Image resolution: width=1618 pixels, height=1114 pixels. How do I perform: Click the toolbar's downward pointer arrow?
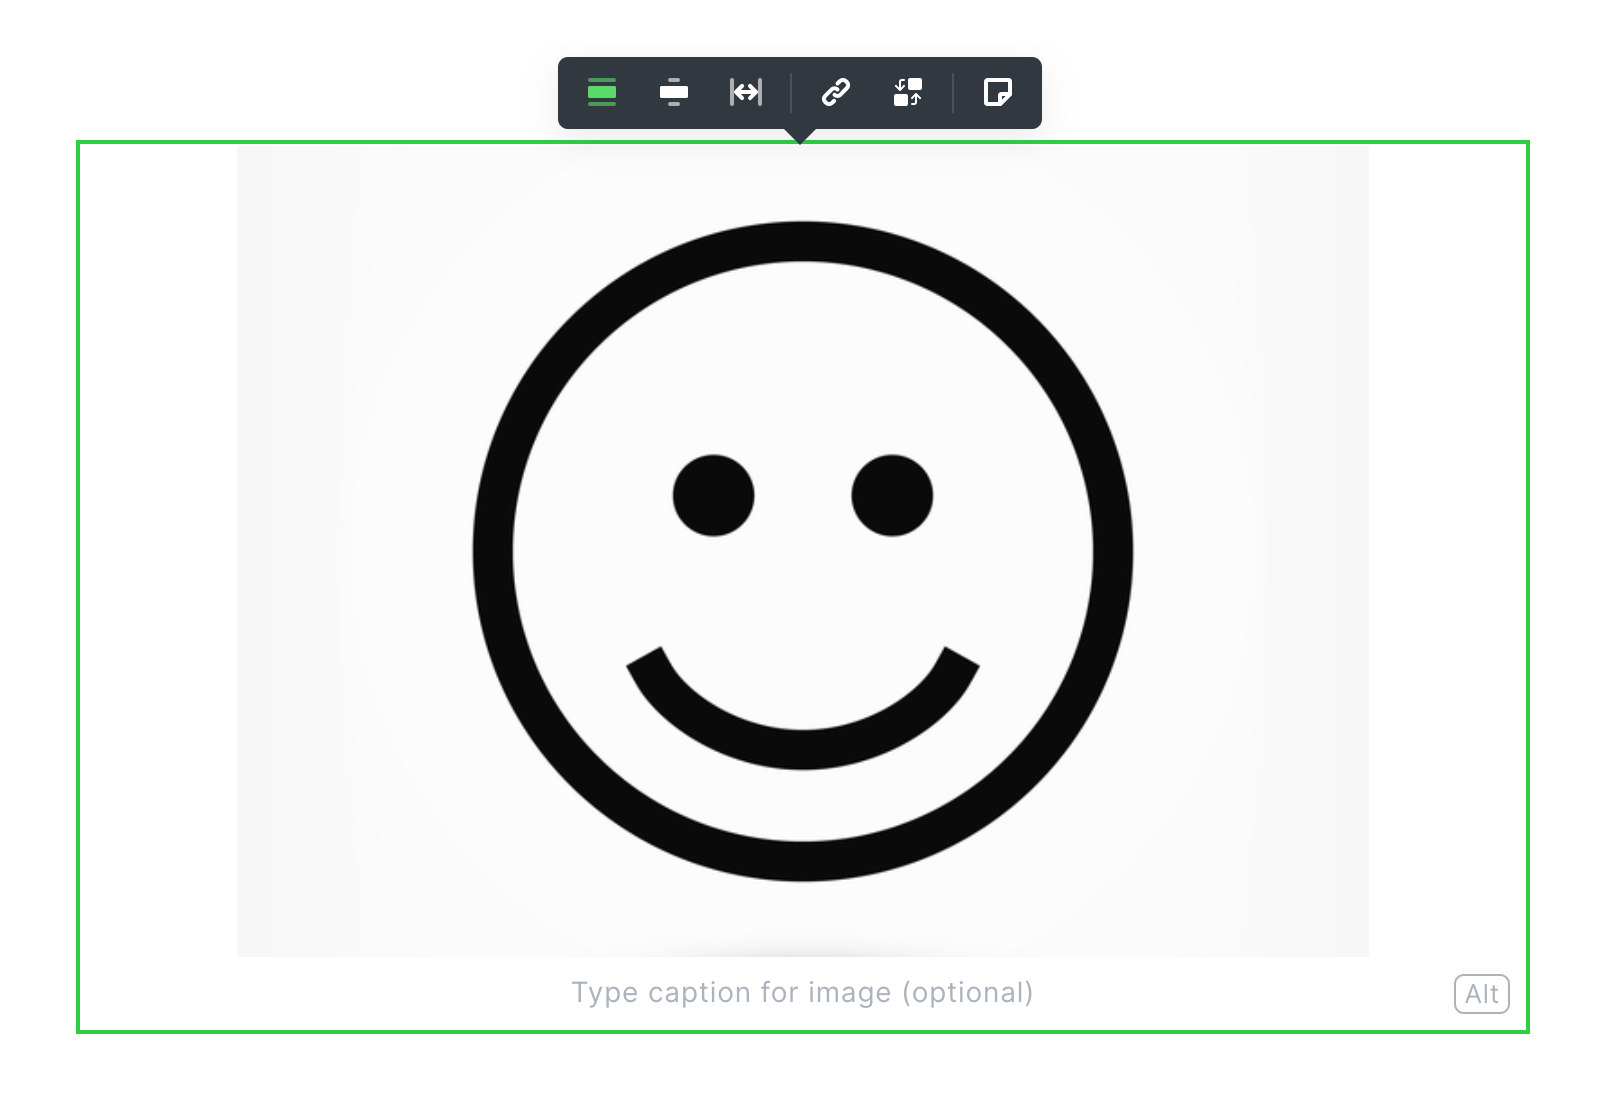[x=800, y=136]
